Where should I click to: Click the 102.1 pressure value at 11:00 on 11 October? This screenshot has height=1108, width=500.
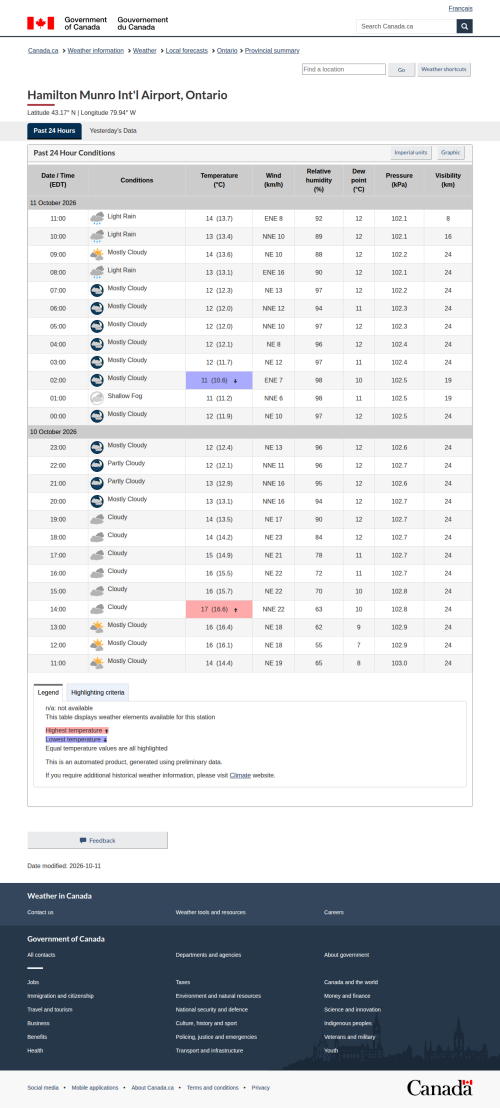pos(399,218)
